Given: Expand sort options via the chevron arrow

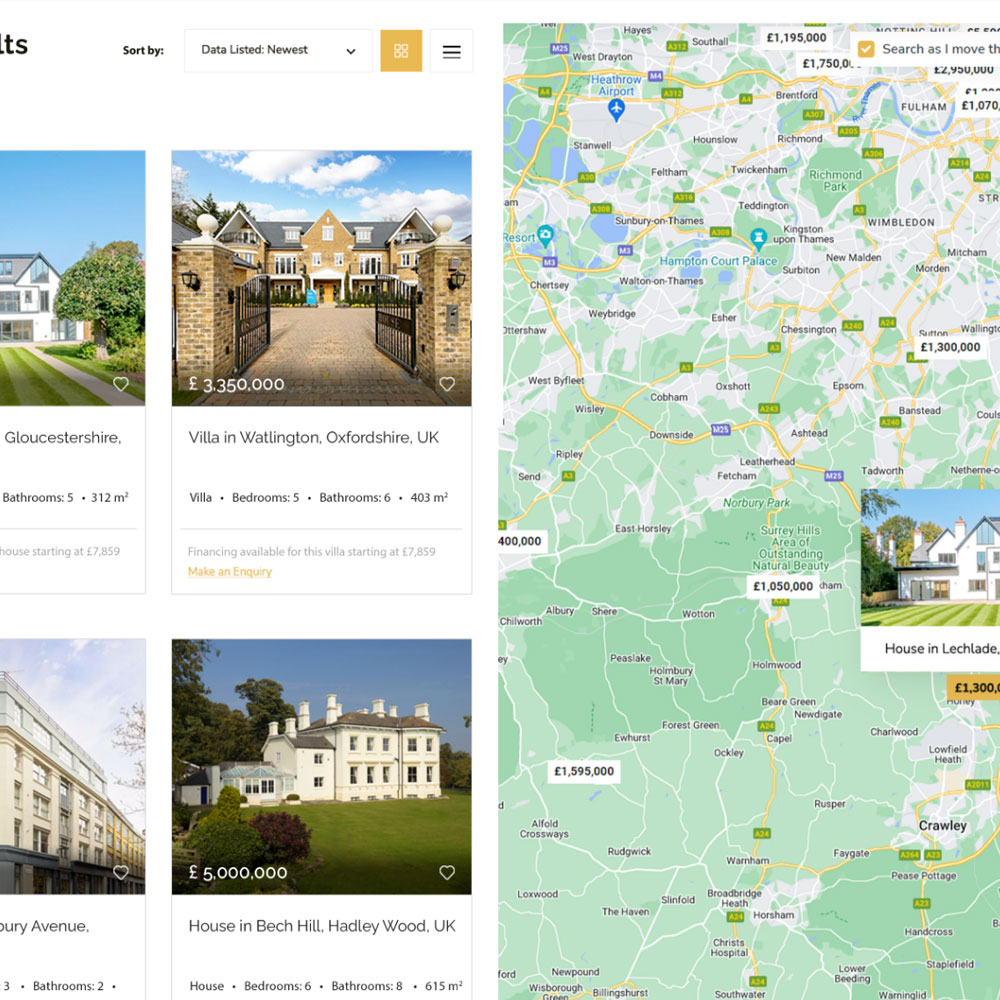Looking at the screenshot, I should click(x=351, y=51).
